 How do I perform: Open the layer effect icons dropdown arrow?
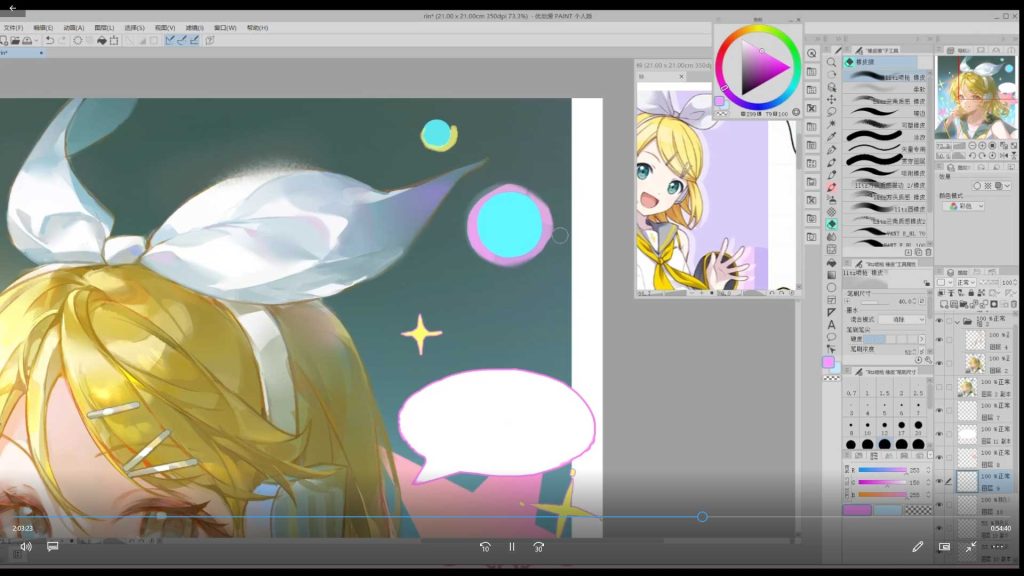(1008, 186)
